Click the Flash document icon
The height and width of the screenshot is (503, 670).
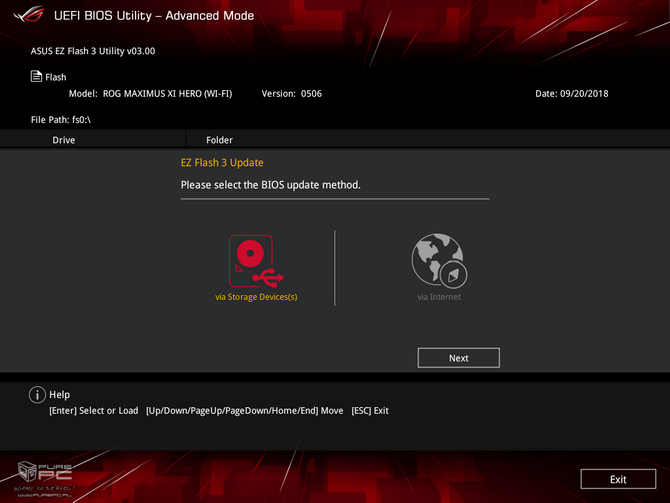click(36, 76)
